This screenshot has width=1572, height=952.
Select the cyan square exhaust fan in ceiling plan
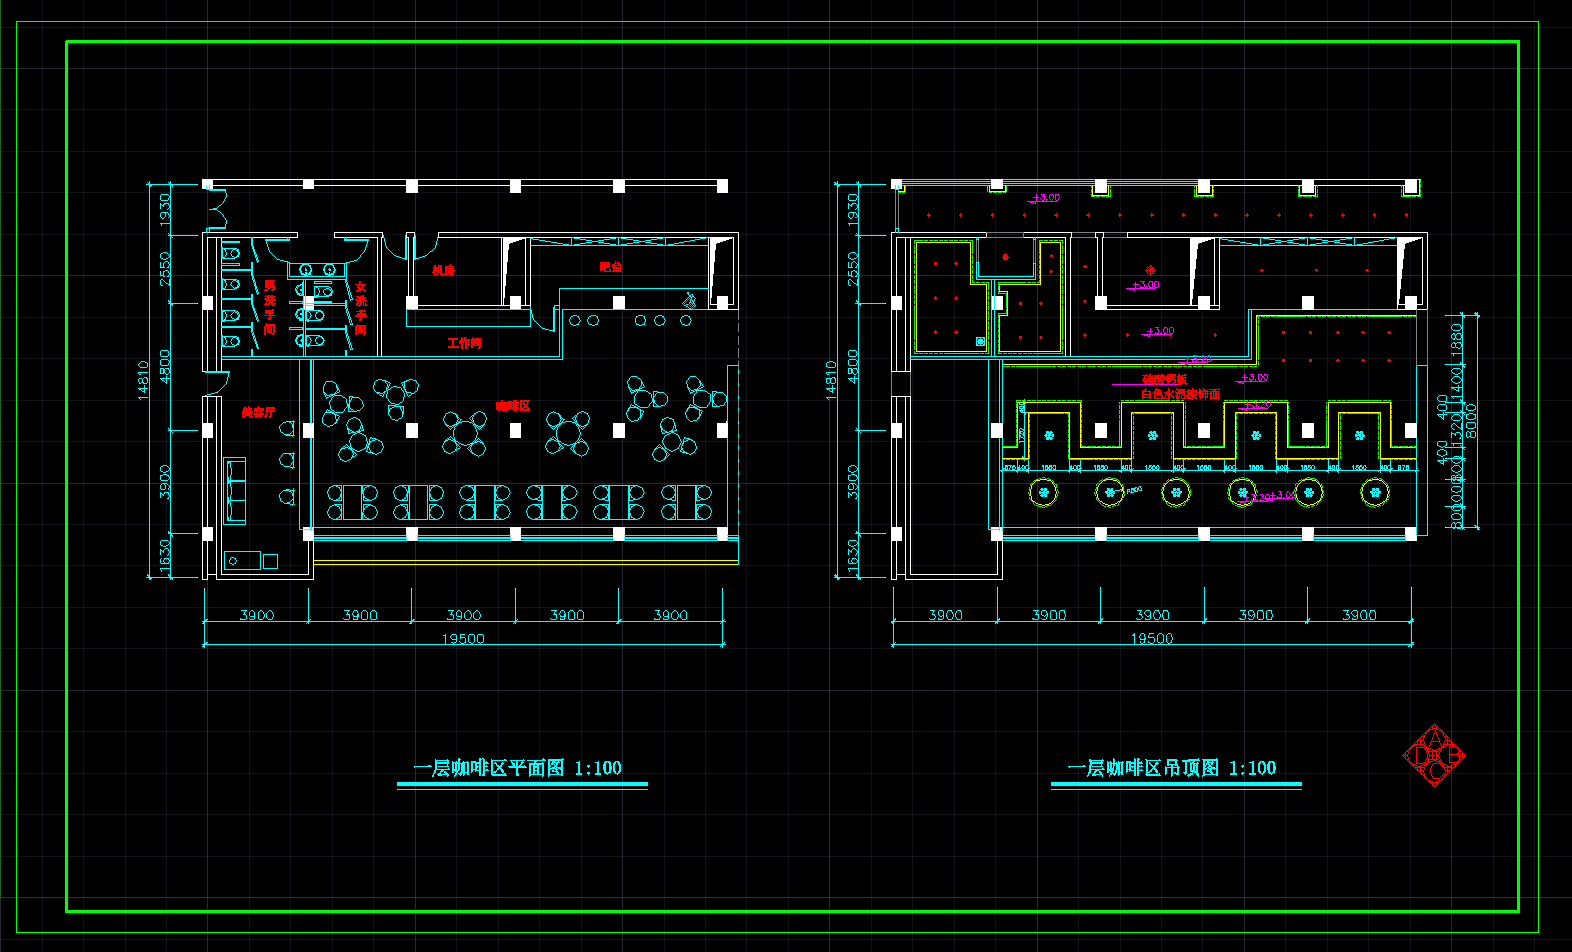point(980,342)
